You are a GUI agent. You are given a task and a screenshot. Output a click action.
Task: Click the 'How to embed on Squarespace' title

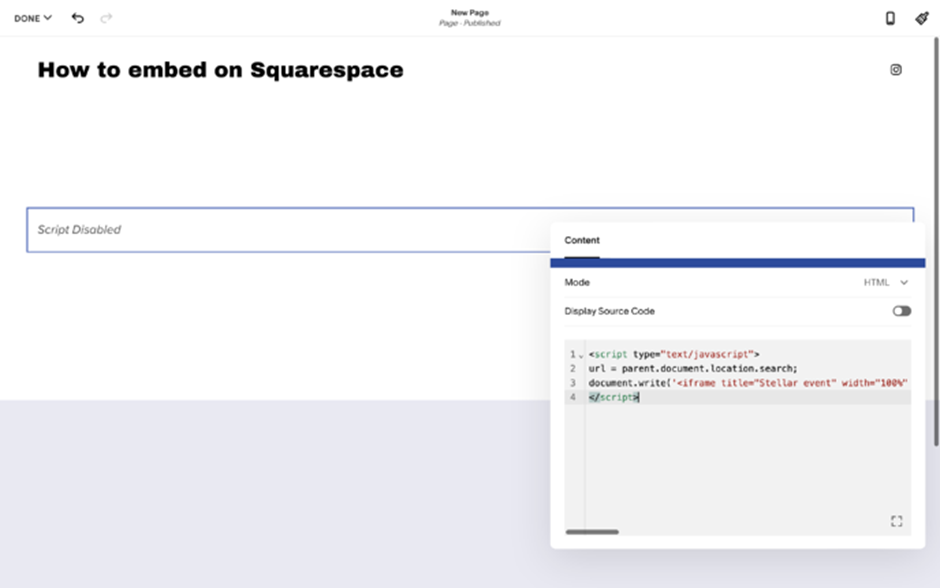221,70
